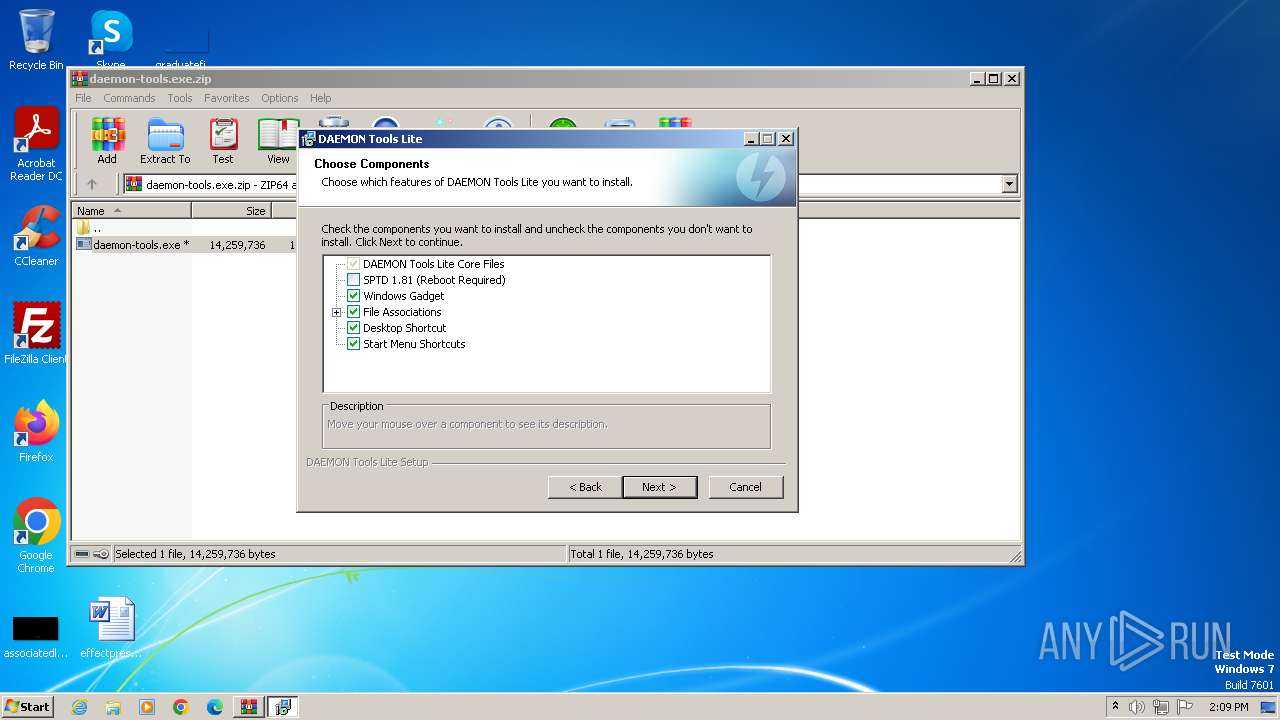Click the up-folder arrow in WinRAR
1280x720 pixels.
(x=92, y=184)
